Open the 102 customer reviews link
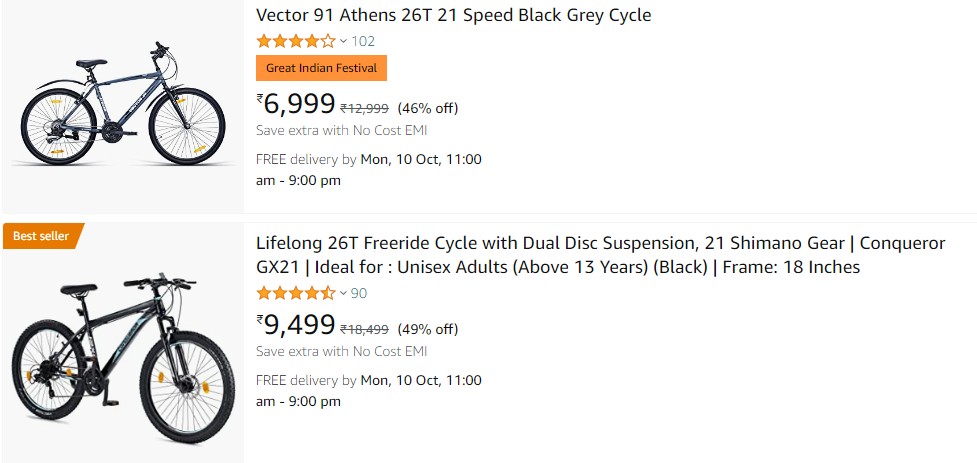This screenshot has width=977, height=463. pos(363,41)
